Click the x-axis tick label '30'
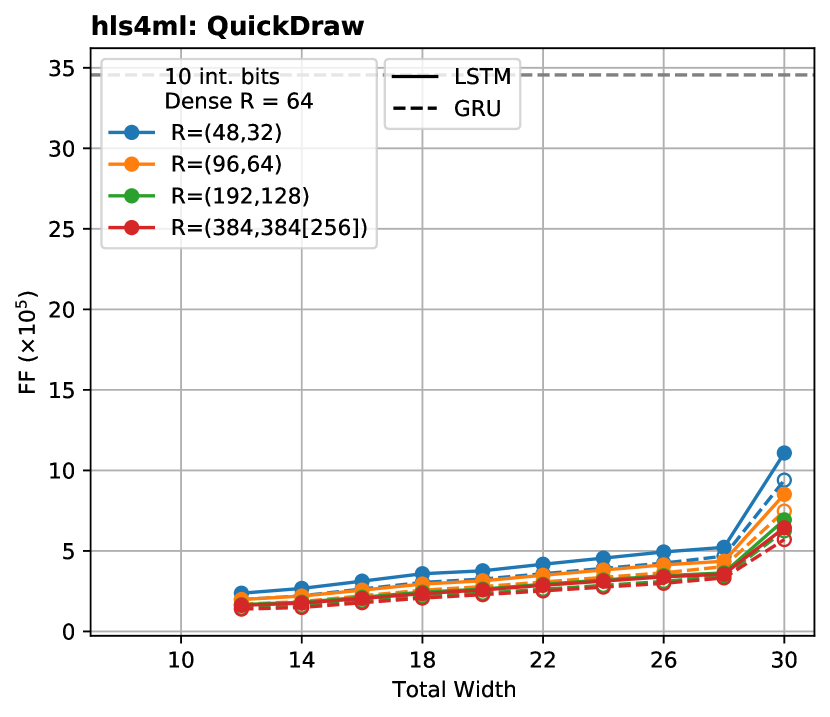The image size is (830, 717). tap(784, 660)
